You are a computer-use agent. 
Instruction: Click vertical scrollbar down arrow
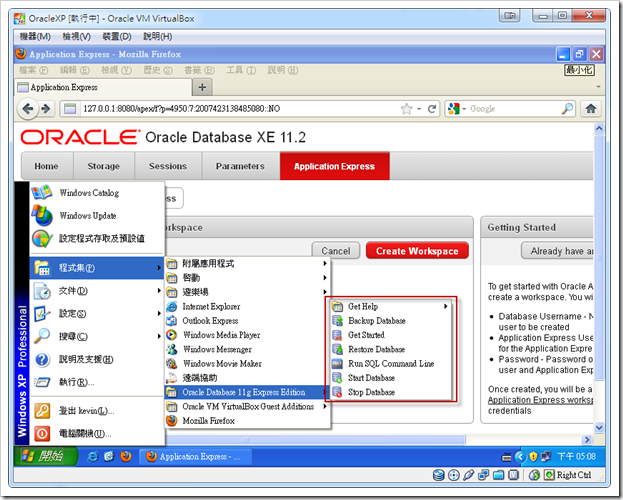tap(599, 428)
